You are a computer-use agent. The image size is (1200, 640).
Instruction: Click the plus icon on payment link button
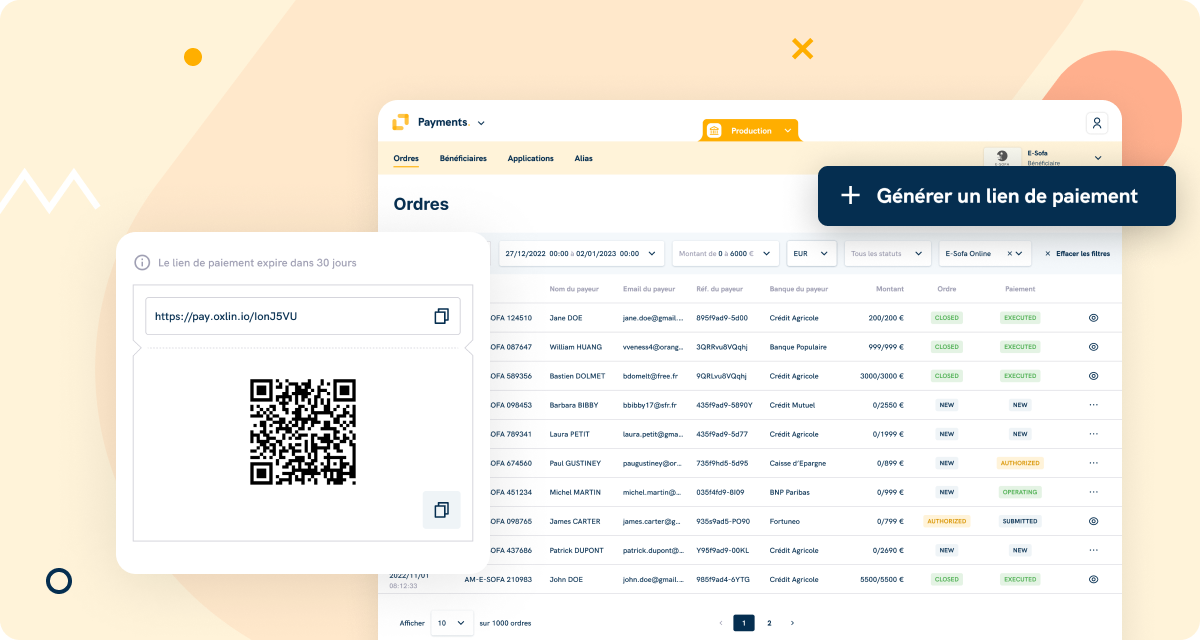click(x=850, y=196)
